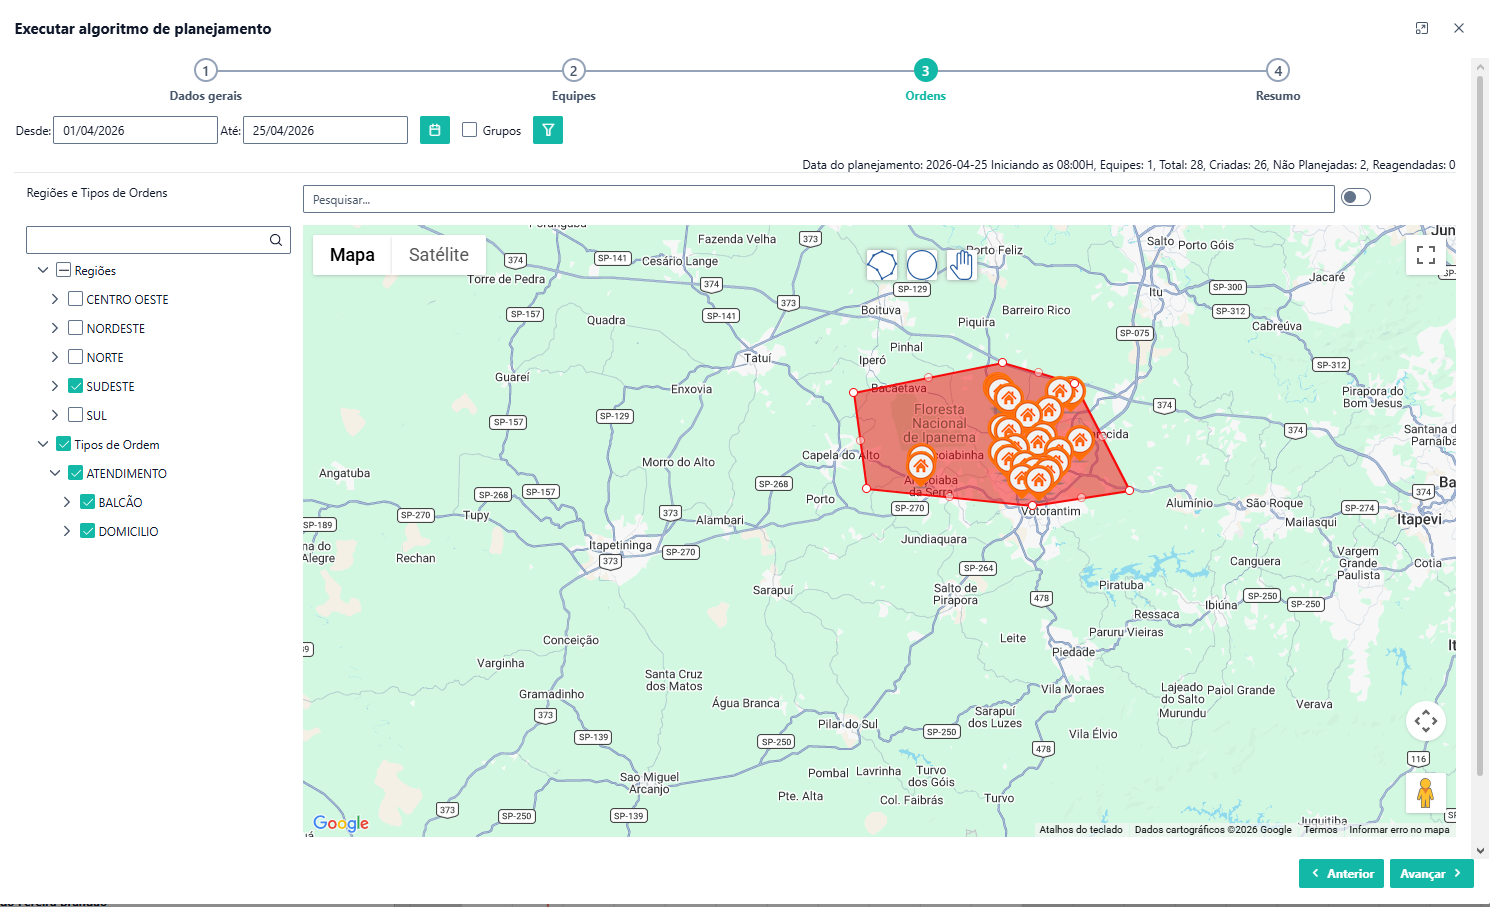1490x907 pixels.
Task: Uncheck the SUDESTE region checkbox
Action: coord(76,386)
